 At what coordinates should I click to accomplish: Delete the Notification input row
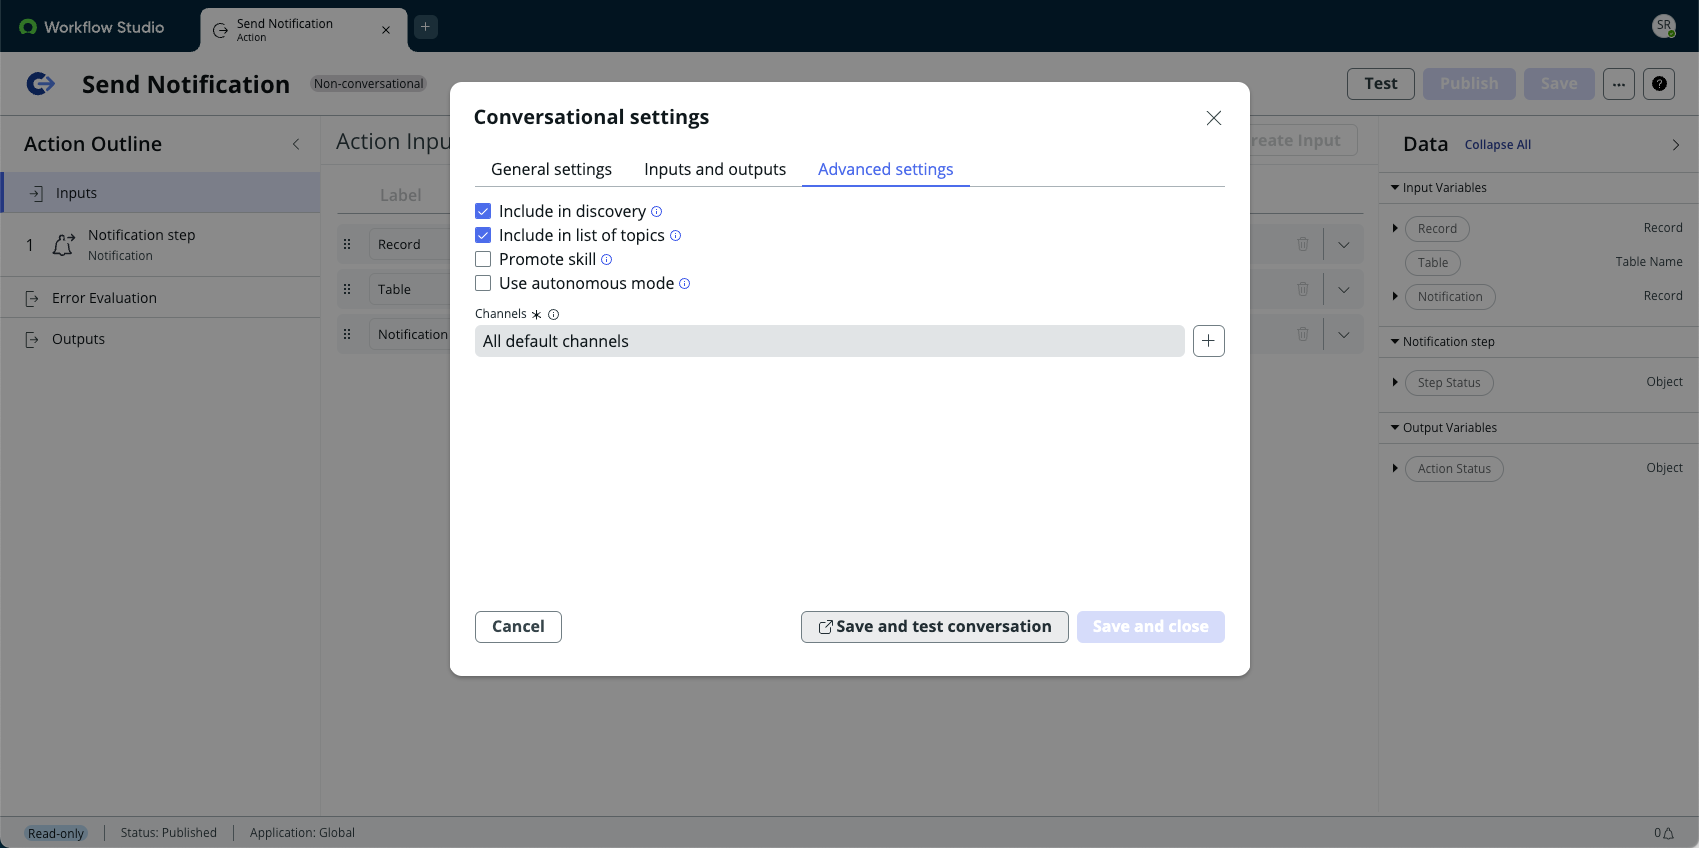1302,334
